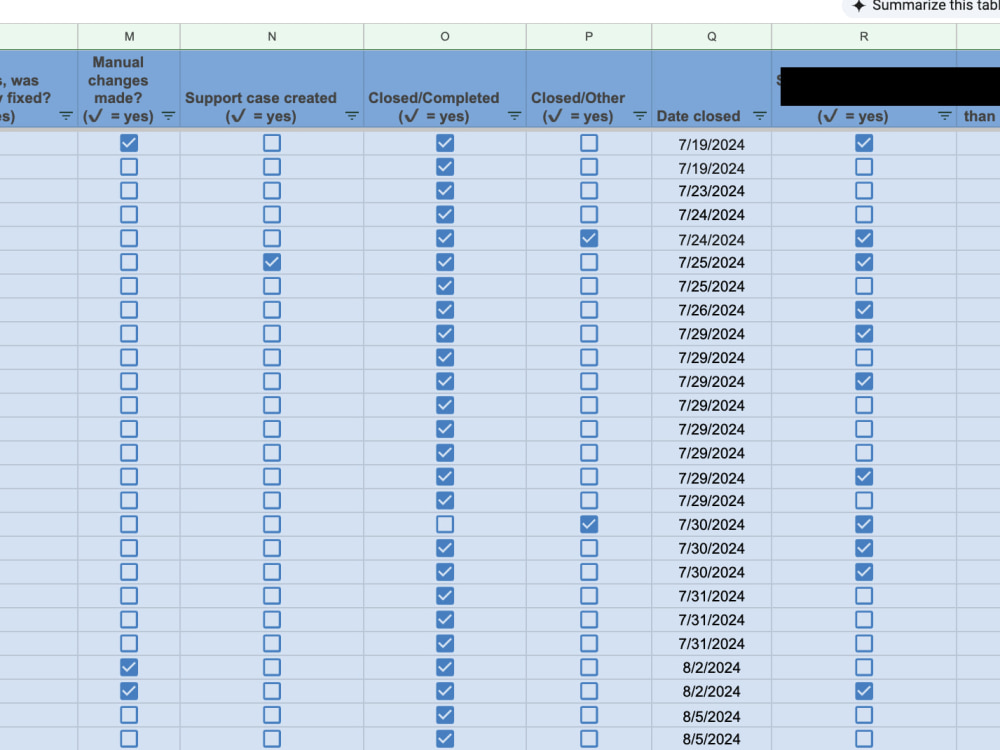Uncheck Closed/Other box in second 7/24/2024 row
Viewport: 1000px width, 750px height.
[589, 239]
